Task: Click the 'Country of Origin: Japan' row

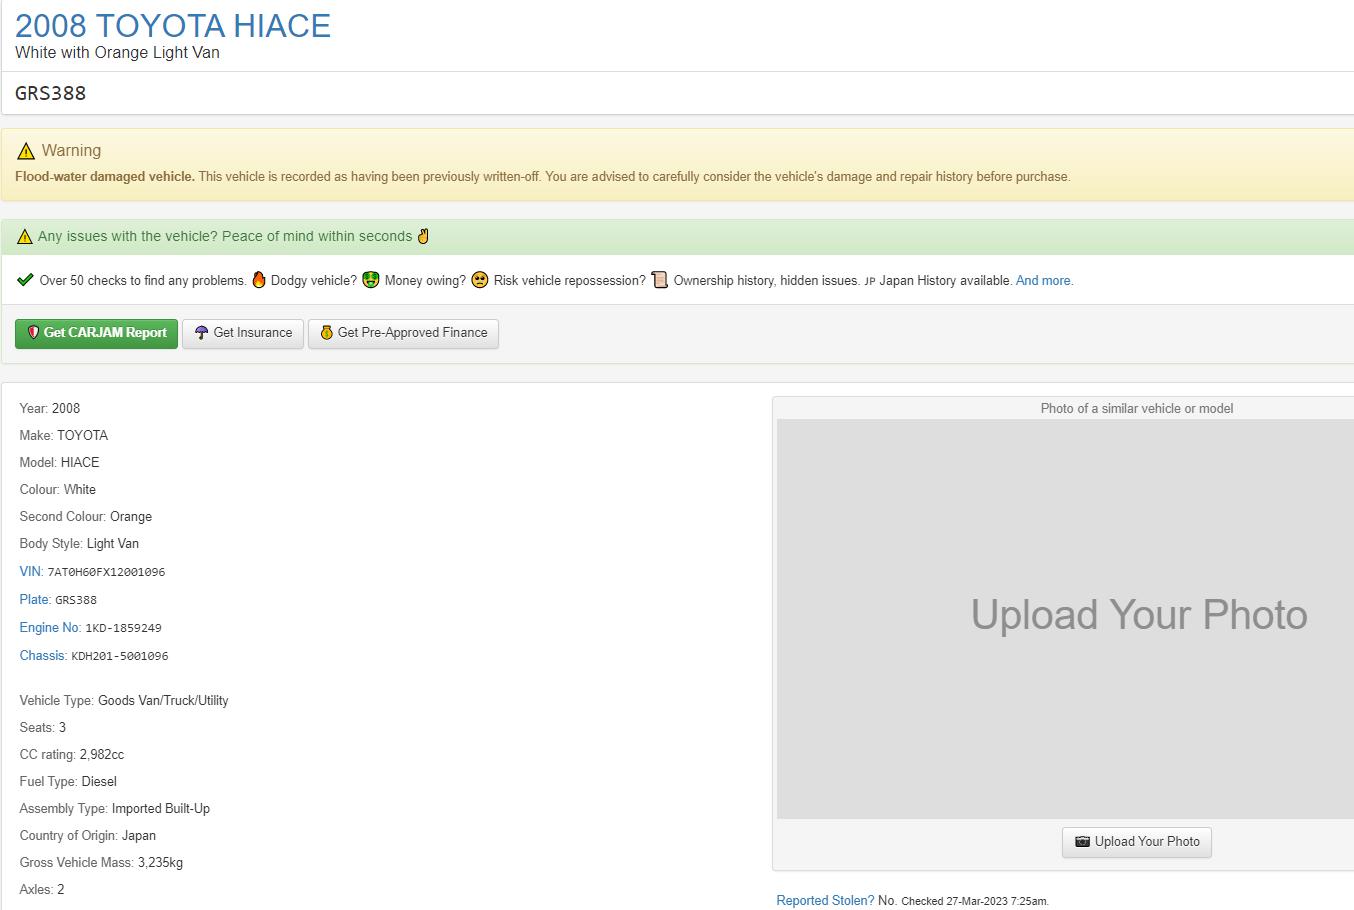Action: tap(88, 836)
